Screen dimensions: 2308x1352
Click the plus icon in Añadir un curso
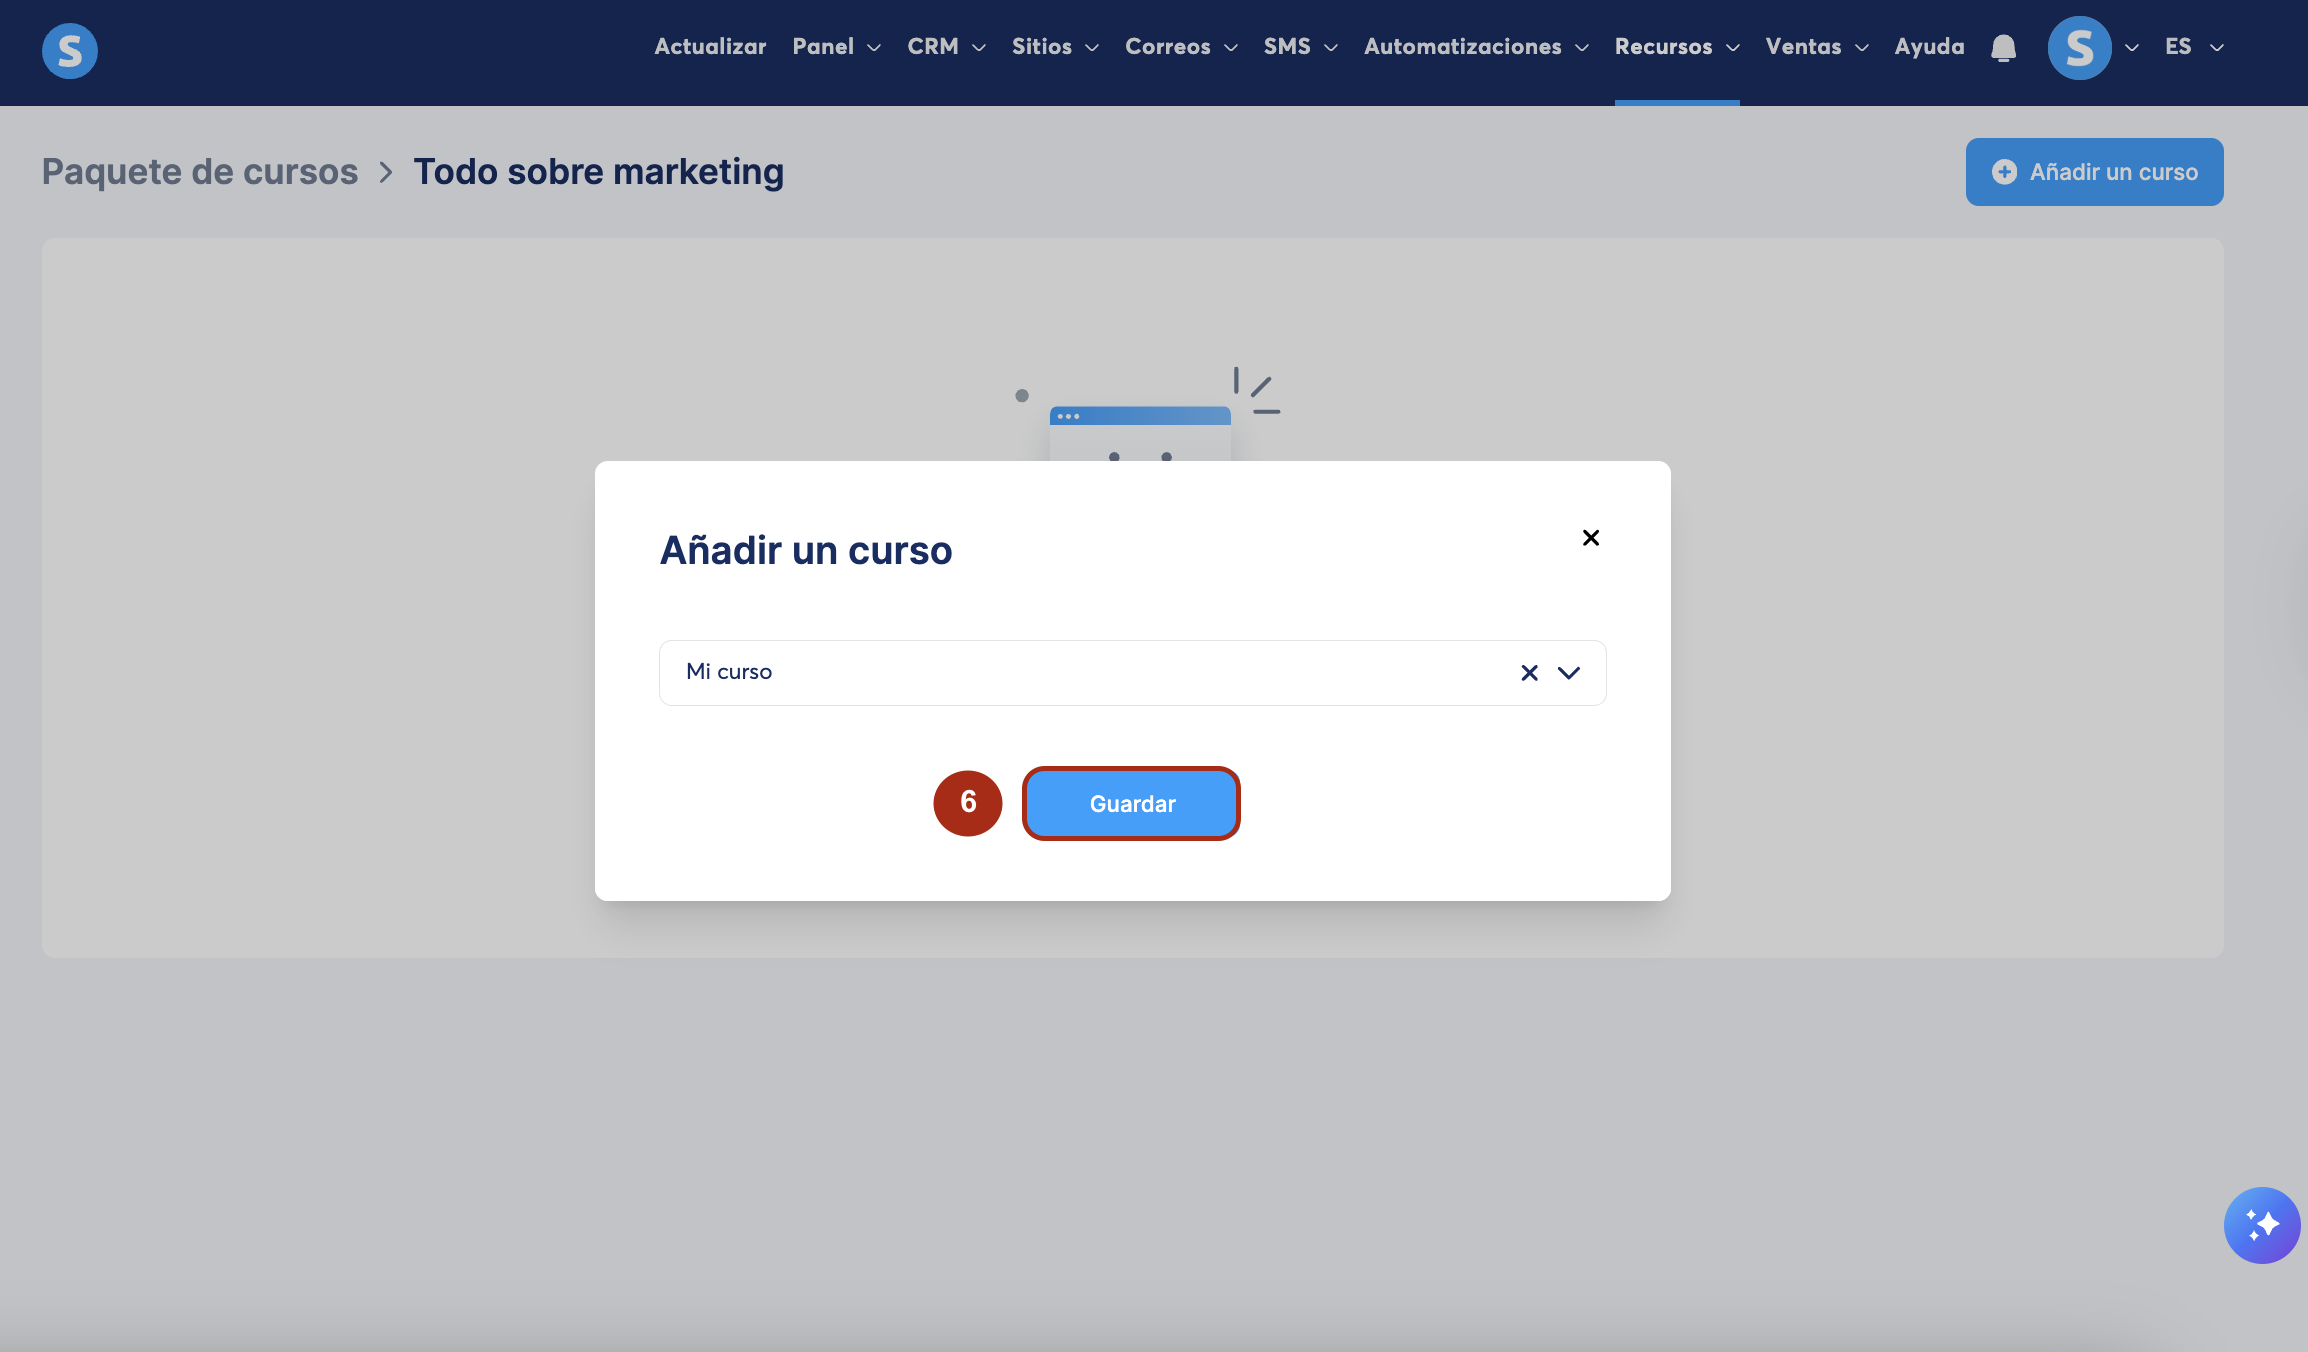(2004, 172)
